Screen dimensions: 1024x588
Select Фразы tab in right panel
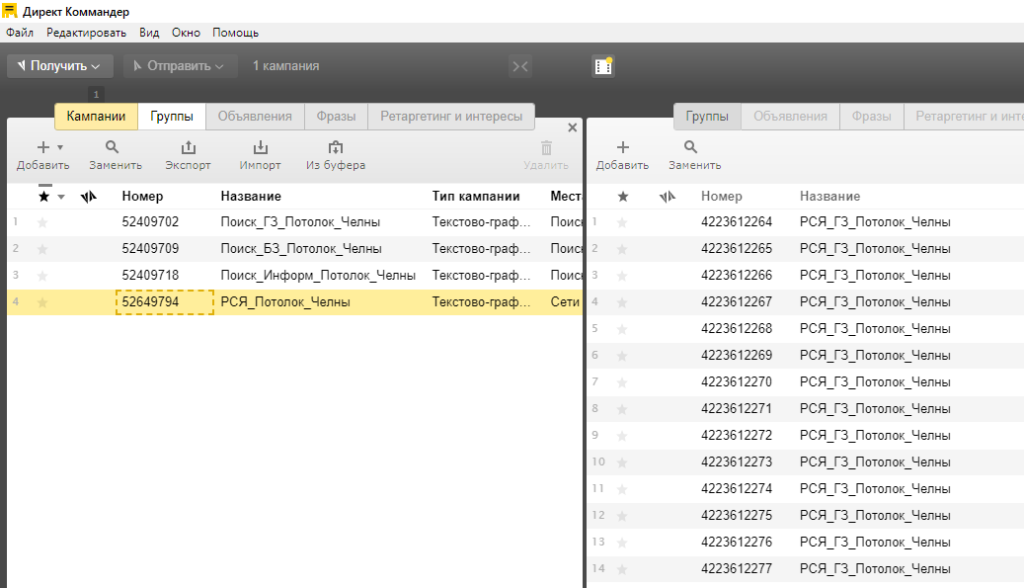[872, 116]
